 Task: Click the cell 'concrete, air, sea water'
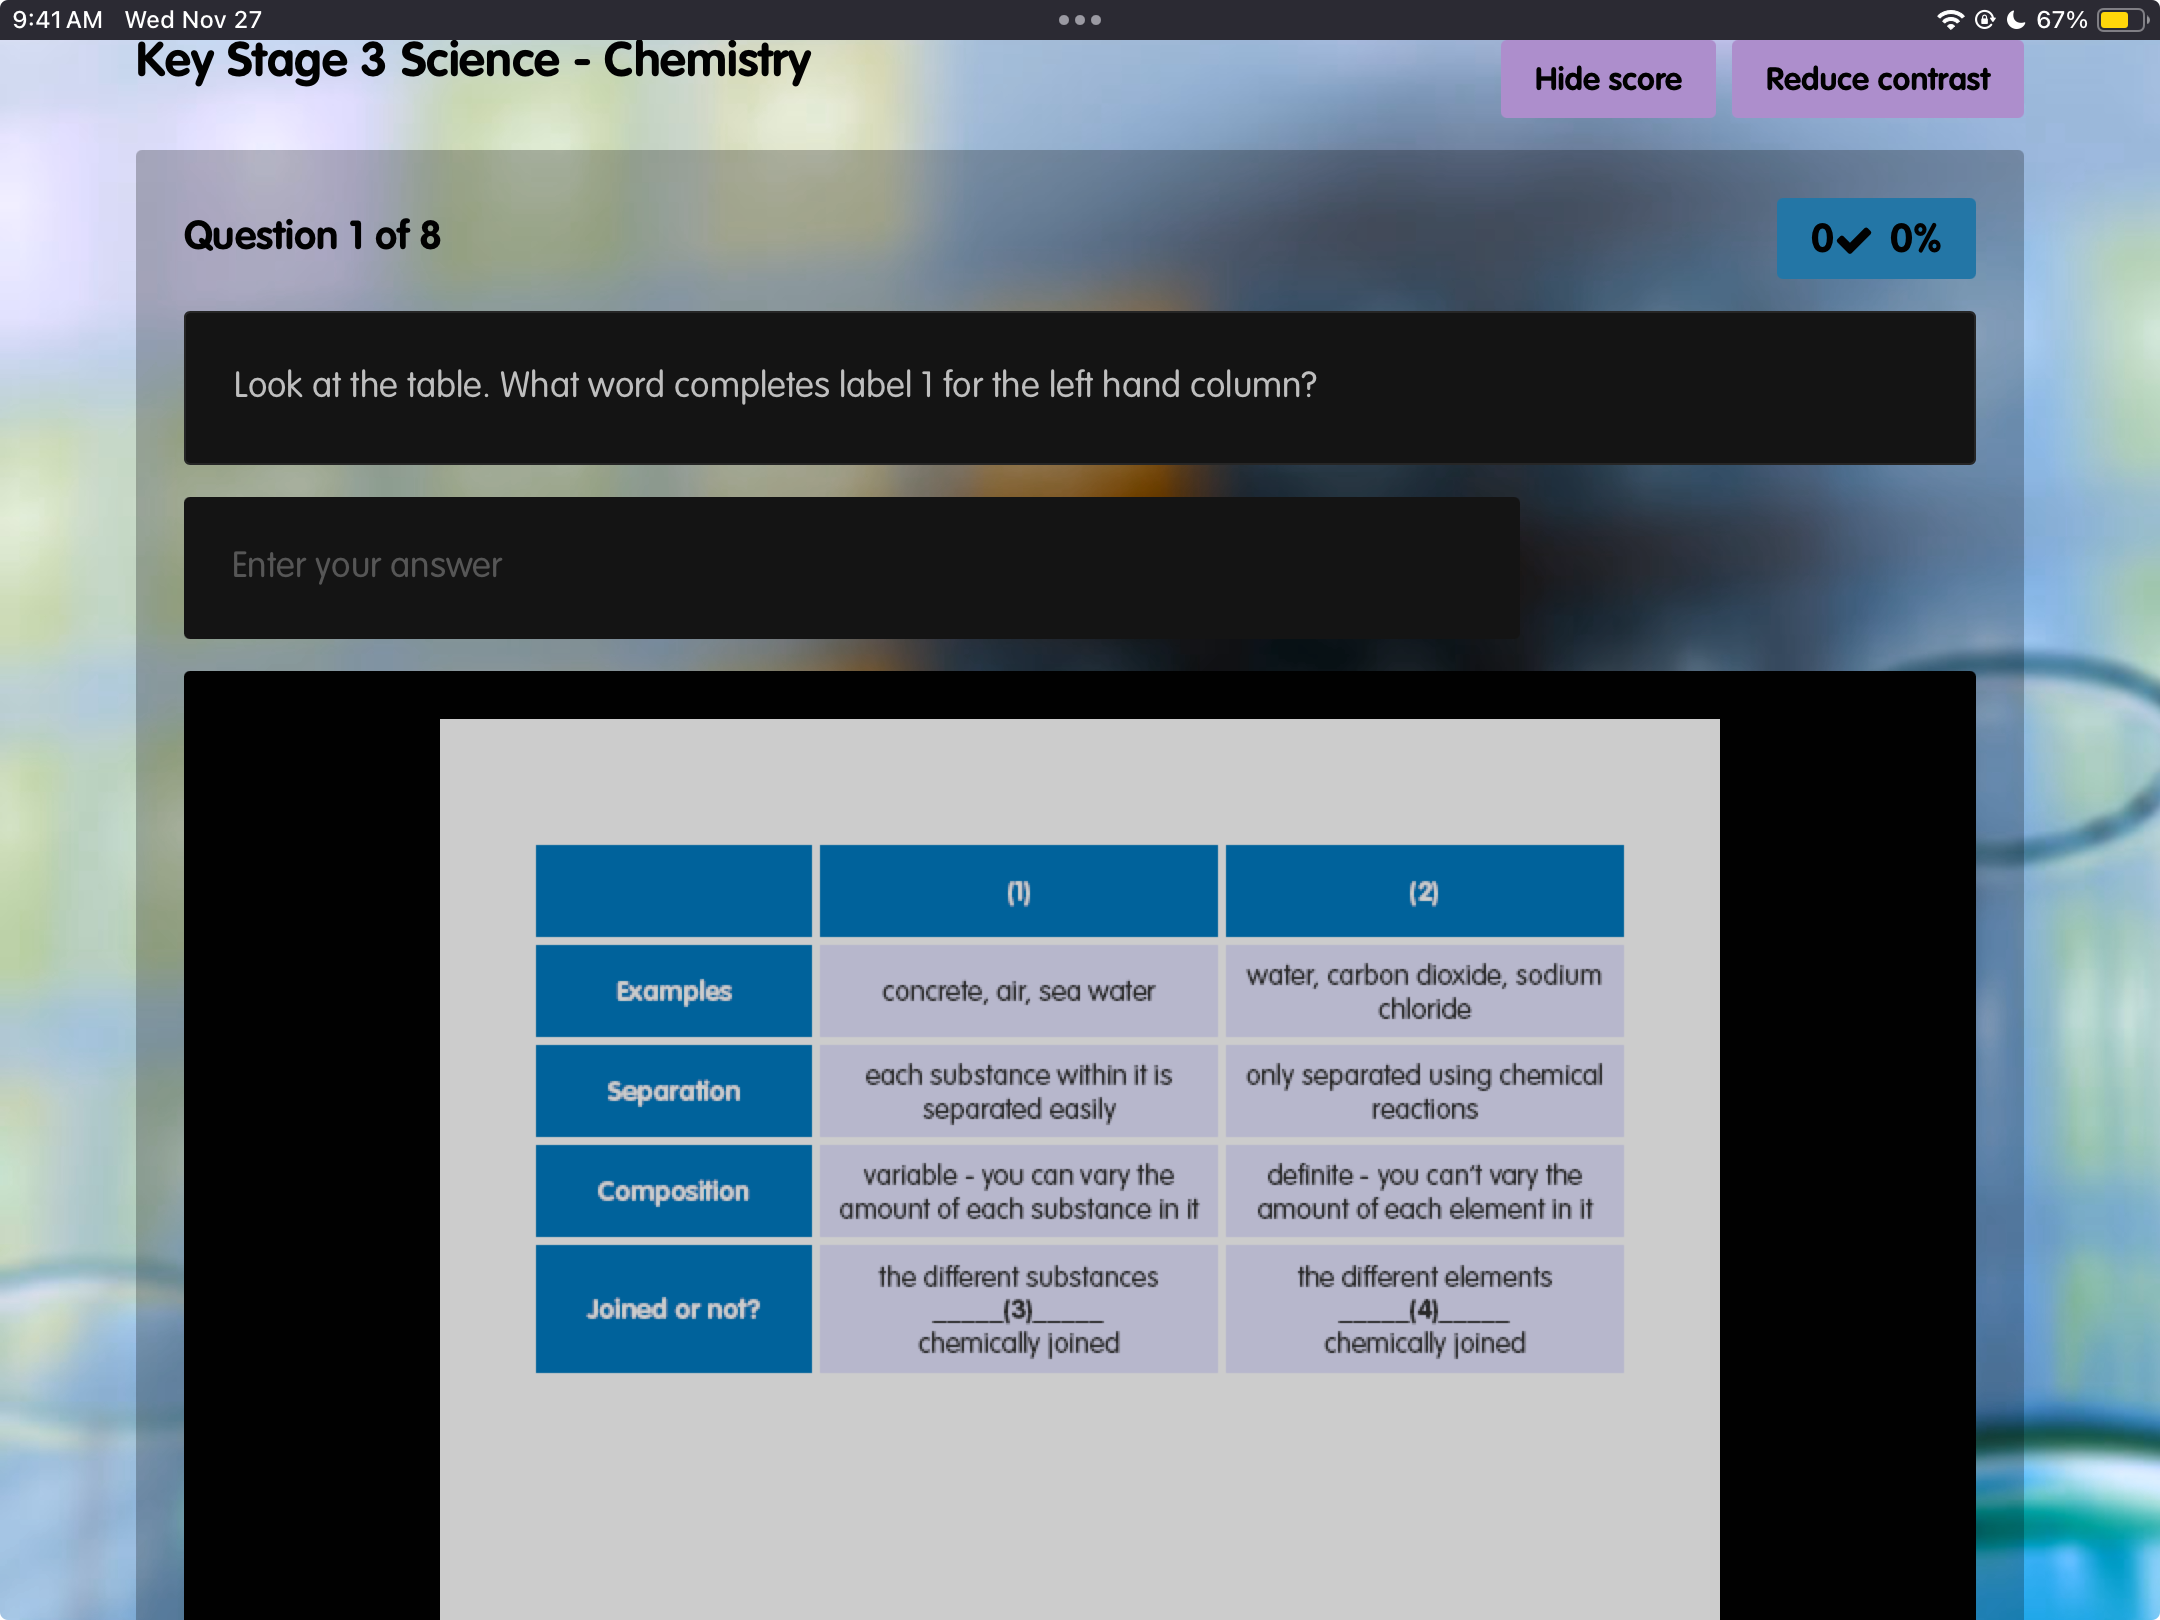coord(1019,991)
